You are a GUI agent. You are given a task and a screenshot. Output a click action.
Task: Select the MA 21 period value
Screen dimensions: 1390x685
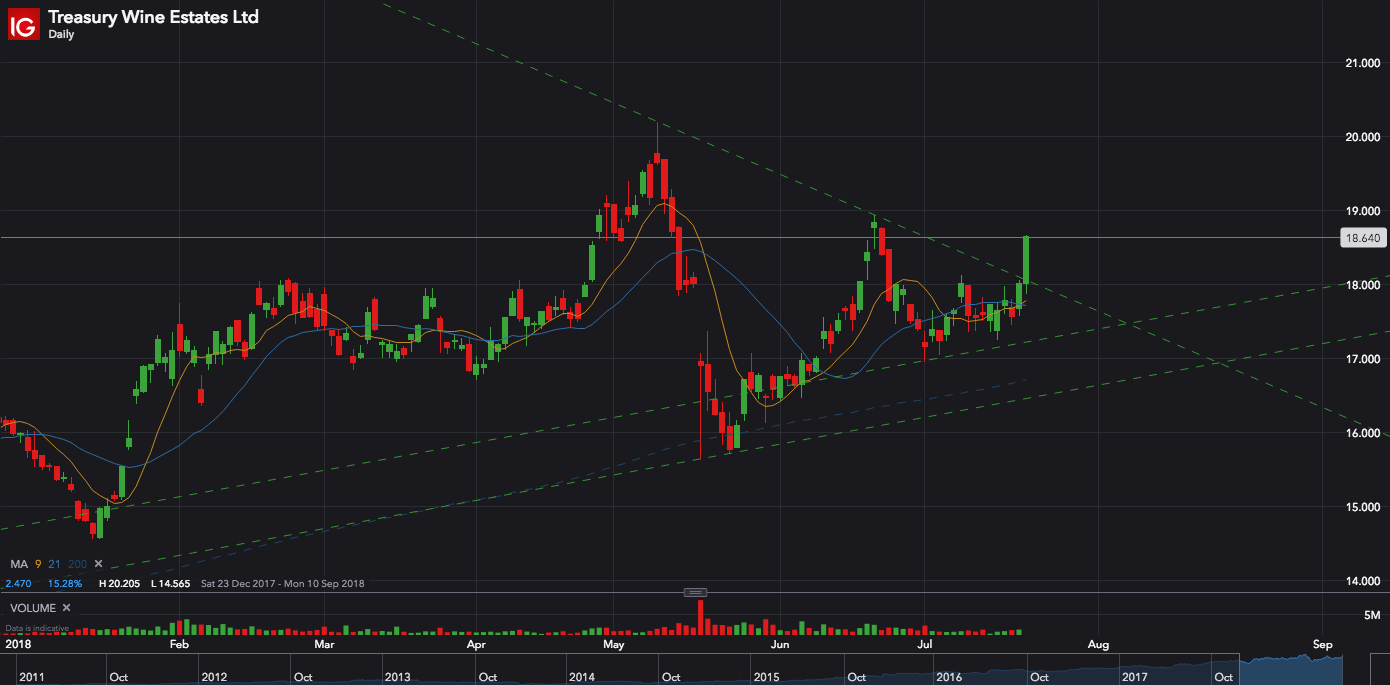(54, 564)
